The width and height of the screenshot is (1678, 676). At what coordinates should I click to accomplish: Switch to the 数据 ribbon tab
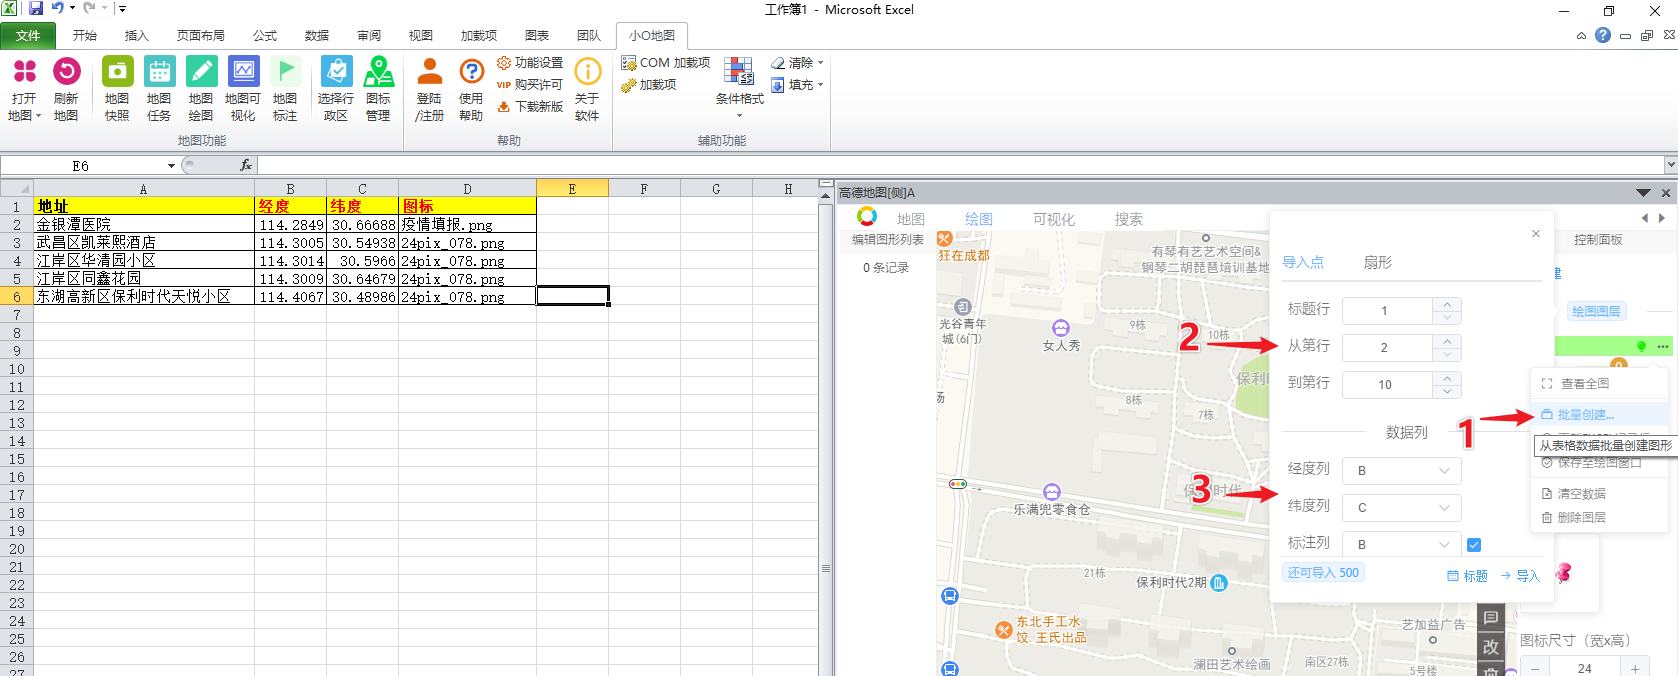317,35
